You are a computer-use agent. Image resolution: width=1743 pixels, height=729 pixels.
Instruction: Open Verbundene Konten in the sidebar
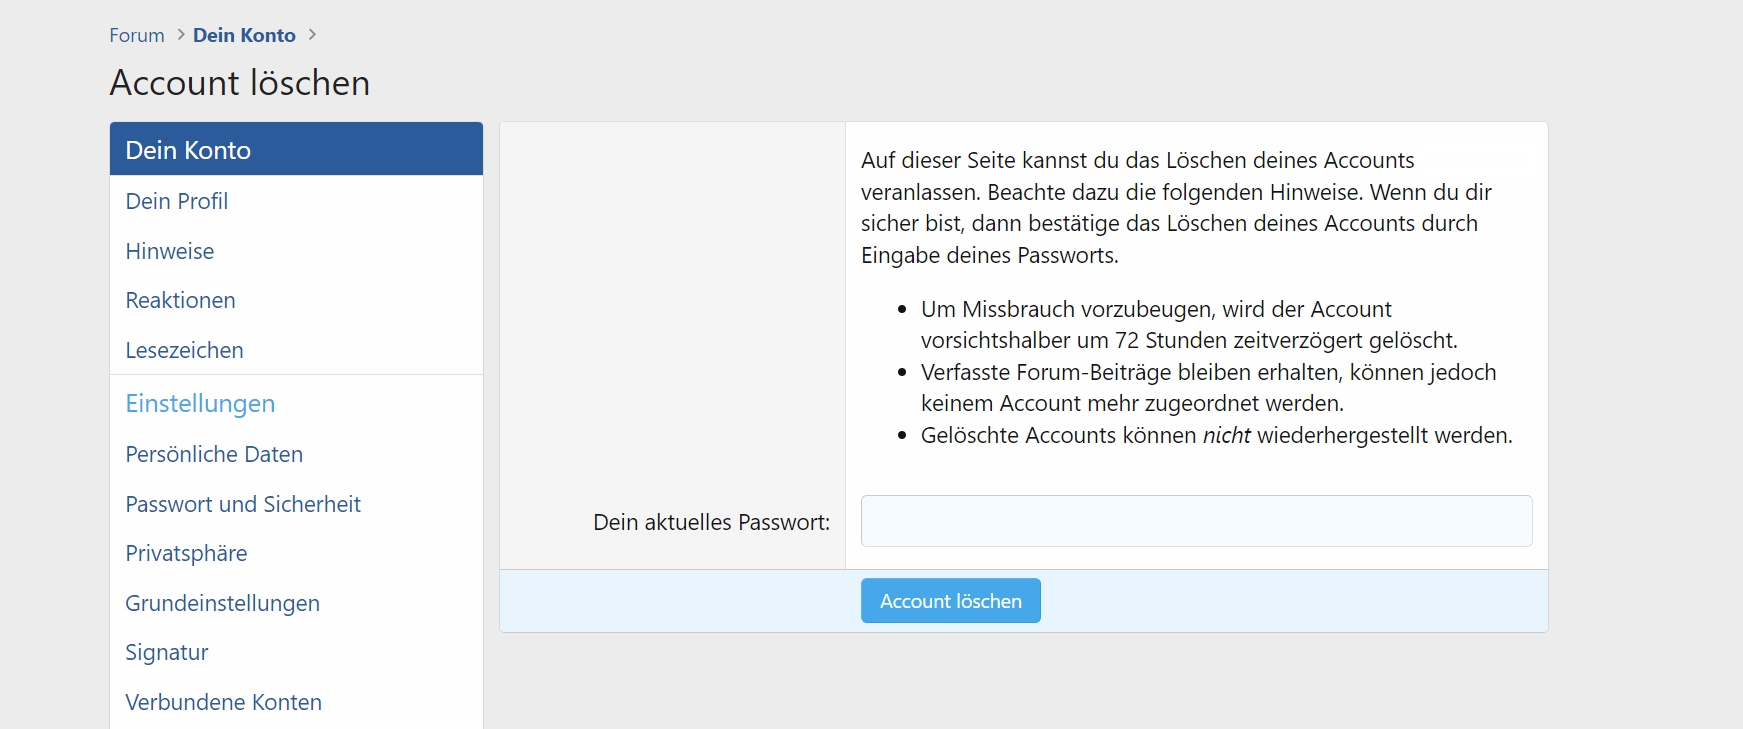224,702
